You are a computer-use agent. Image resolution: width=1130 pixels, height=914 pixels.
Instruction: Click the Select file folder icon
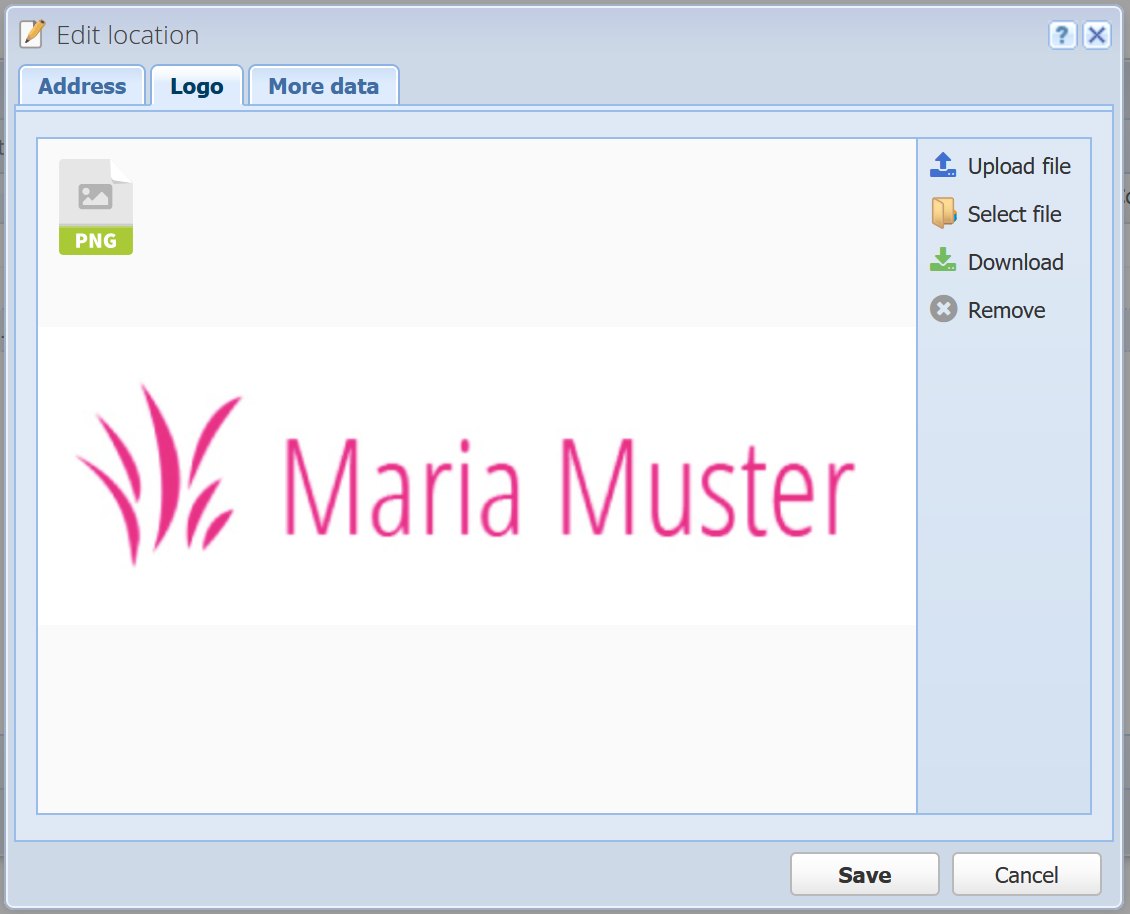click(943, 213)
